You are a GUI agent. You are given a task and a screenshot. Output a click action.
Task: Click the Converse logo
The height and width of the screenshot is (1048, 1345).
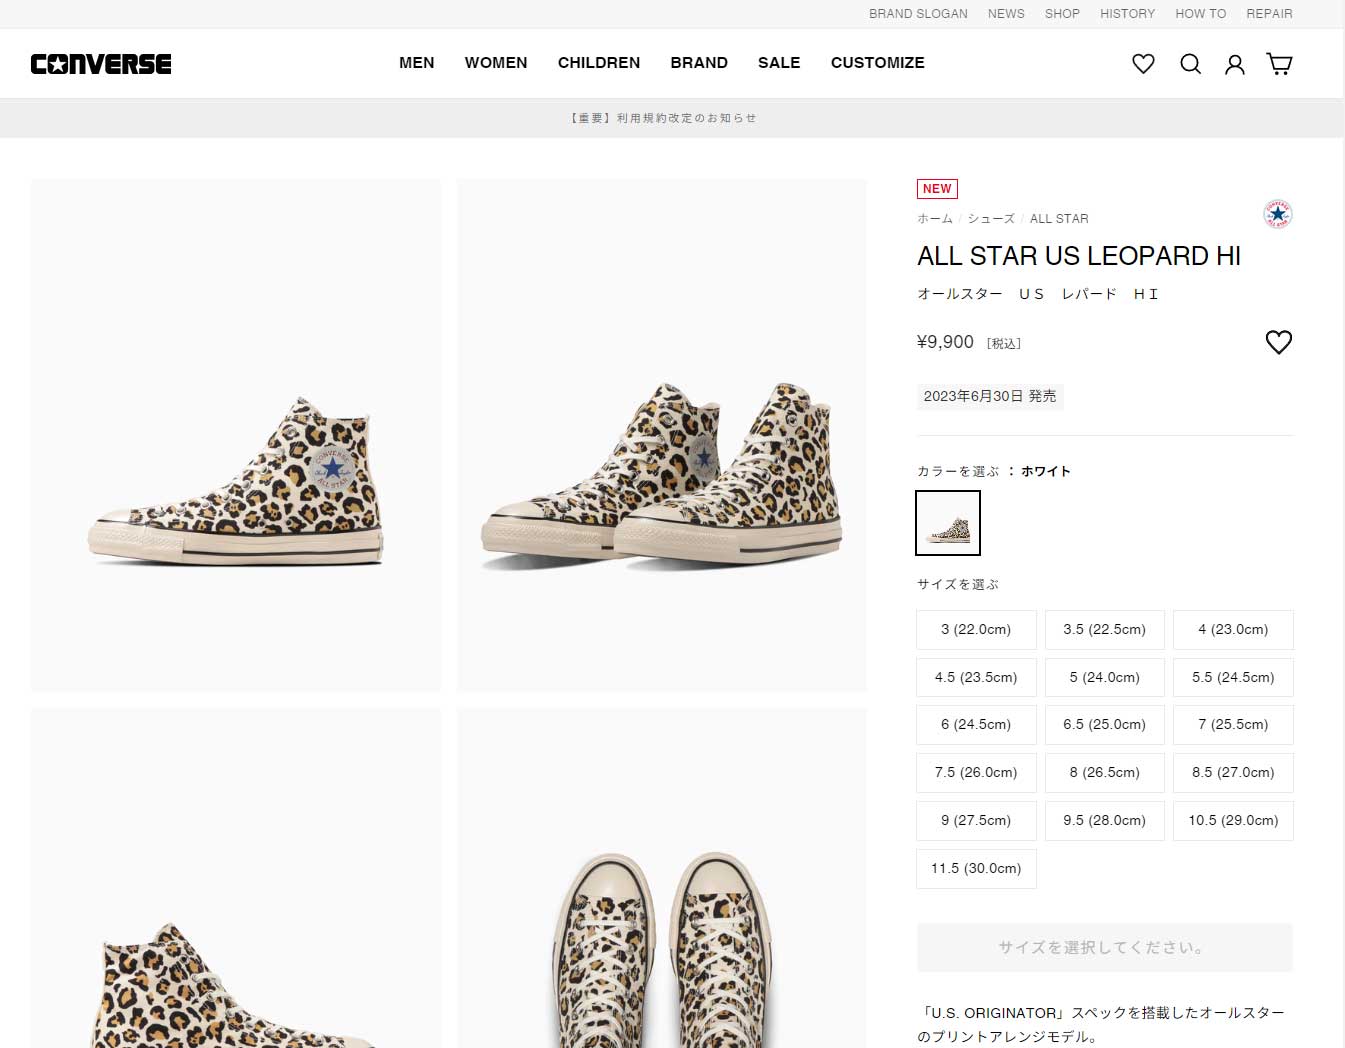coord(101,64)
